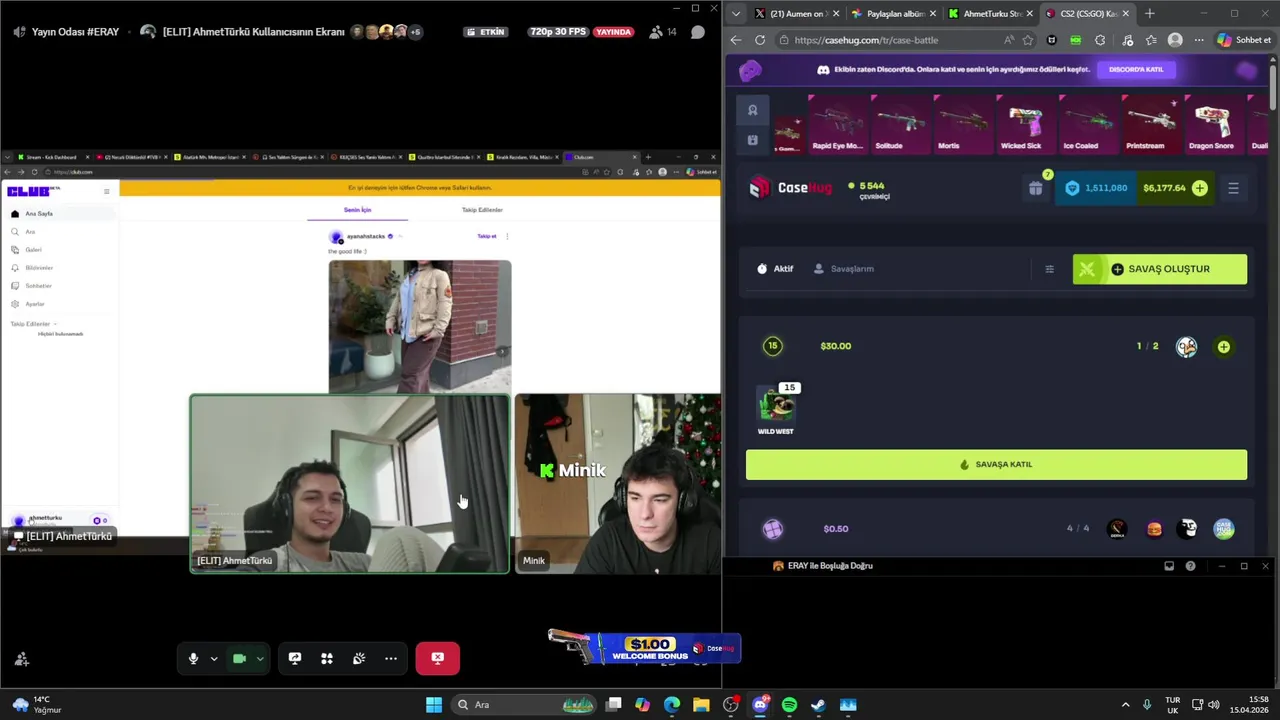Click the taskbar search box Ara
This screenshot has width=1280, height=720.
point(526,705)
